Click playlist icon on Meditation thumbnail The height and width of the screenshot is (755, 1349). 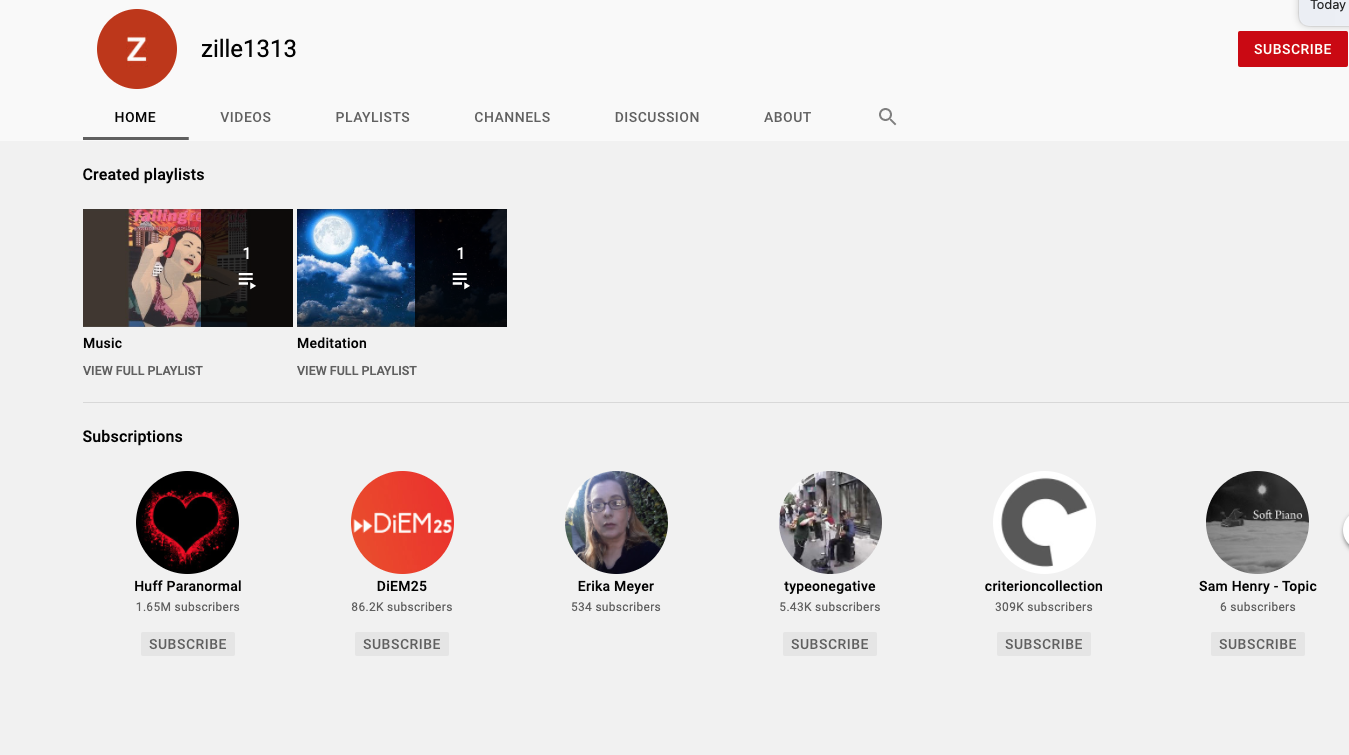(x=460, y=281)
